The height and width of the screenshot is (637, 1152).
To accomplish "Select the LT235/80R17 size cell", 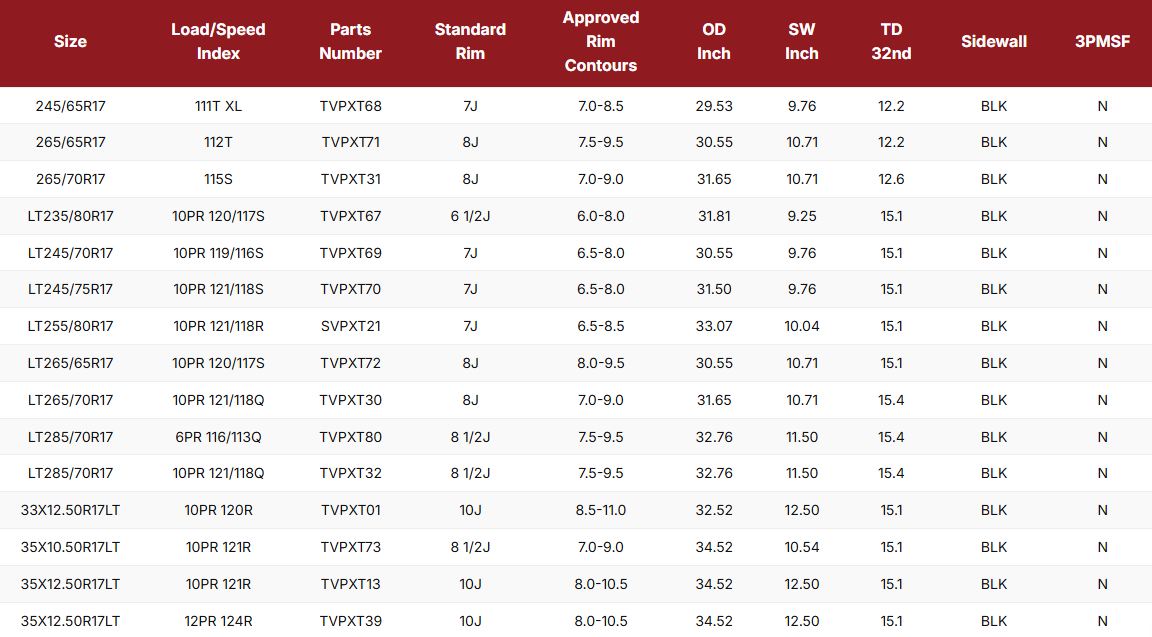I will click(70, 216).
